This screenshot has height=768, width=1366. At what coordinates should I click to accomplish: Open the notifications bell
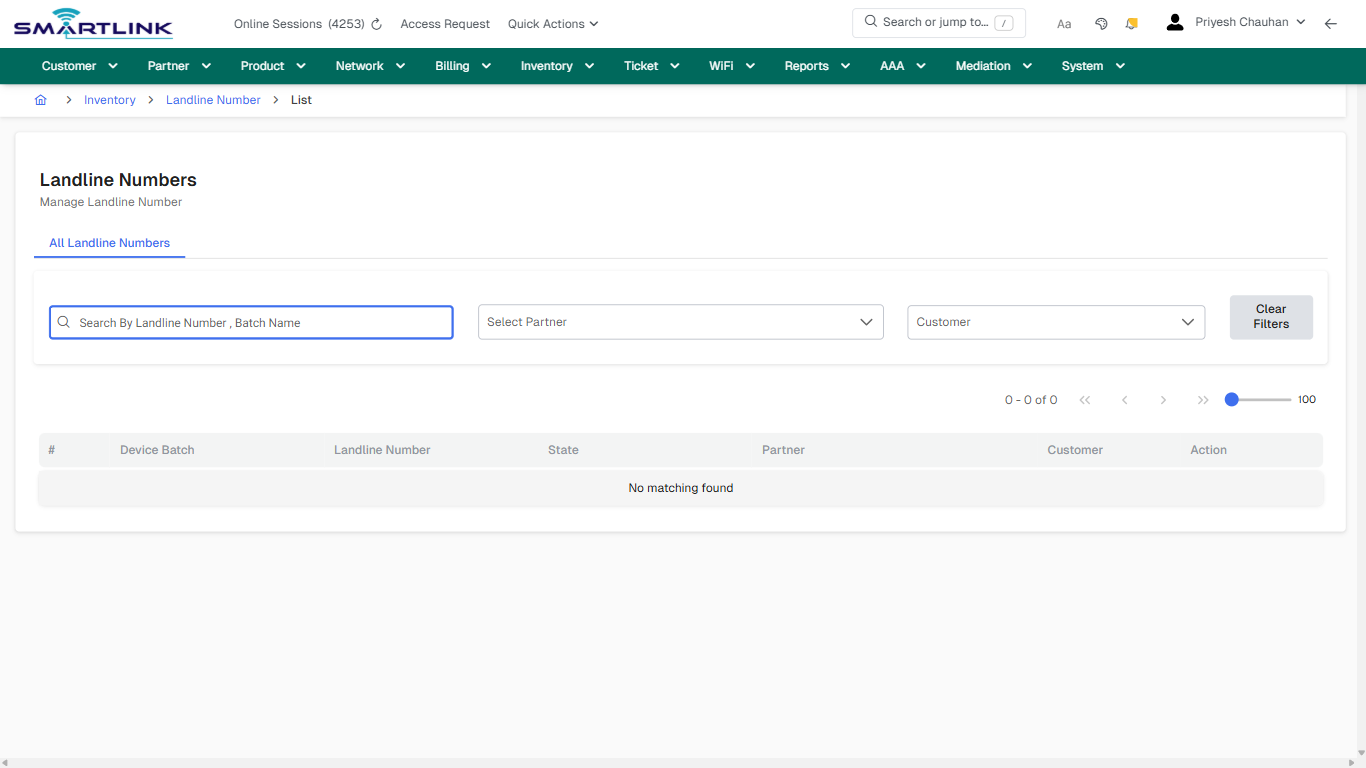tap(1131, 22)
